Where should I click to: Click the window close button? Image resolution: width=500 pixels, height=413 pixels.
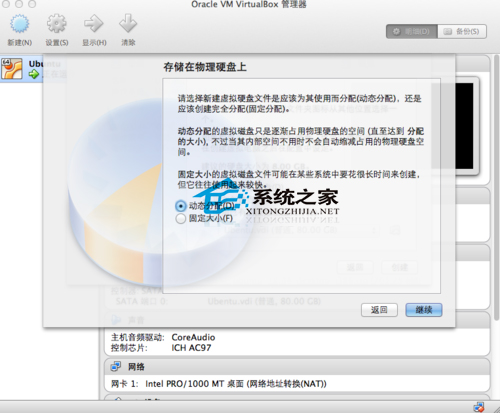click(6, 4)
